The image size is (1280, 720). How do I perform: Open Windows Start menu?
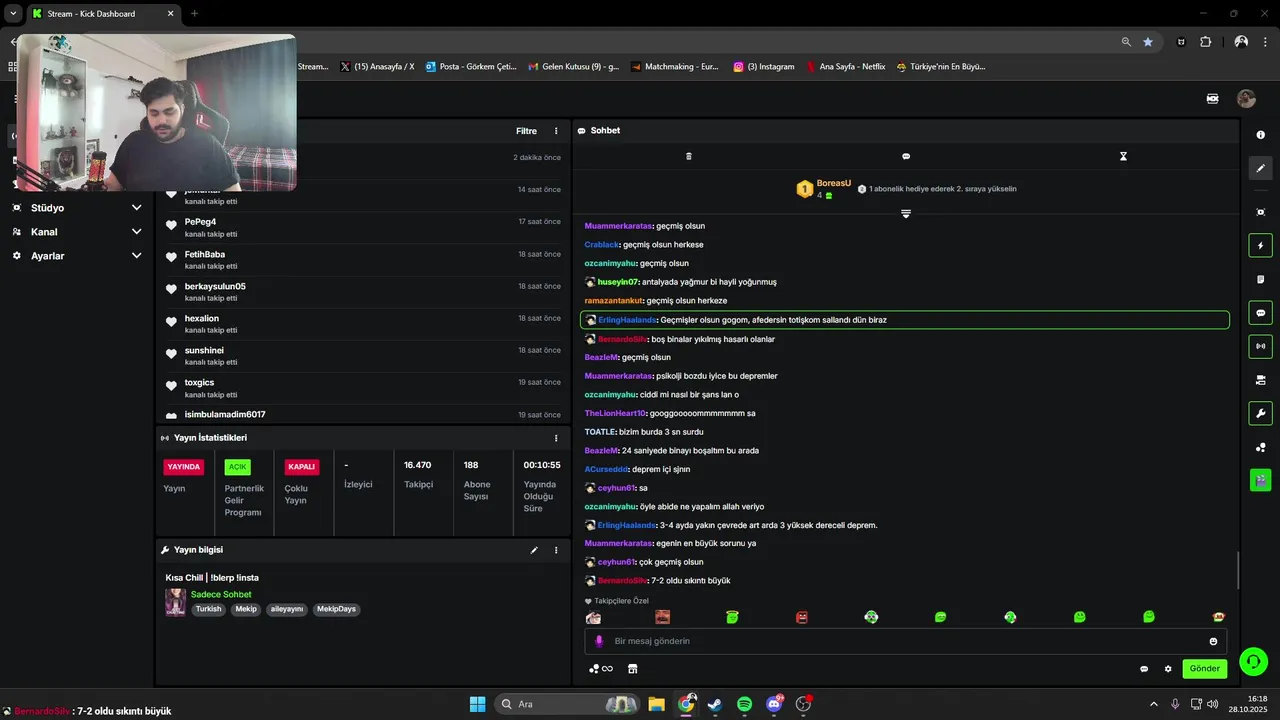[477, 704]
